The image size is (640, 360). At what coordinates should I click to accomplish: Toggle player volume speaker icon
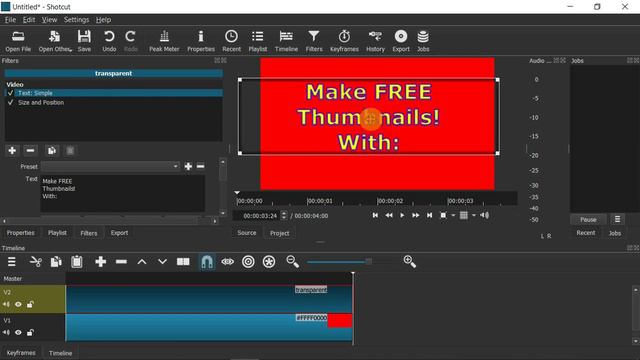click(484, 215)
